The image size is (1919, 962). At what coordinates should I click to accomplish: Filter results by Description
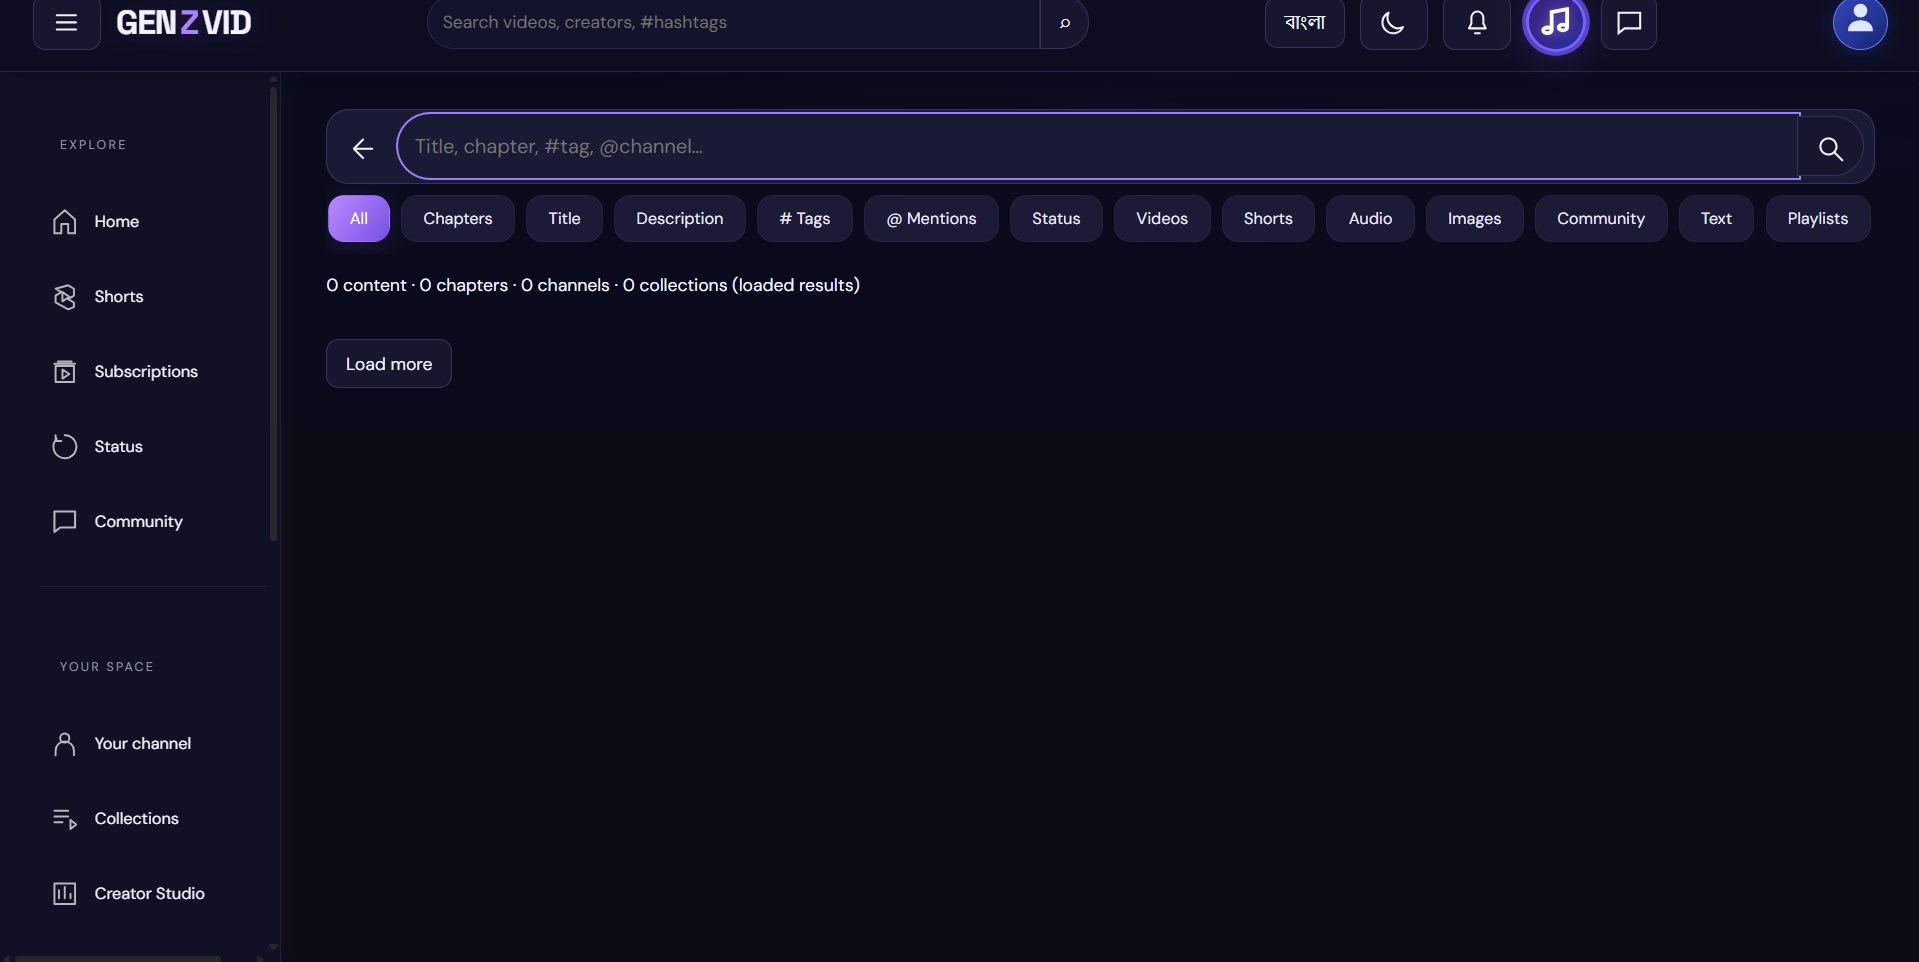(680, 218)
